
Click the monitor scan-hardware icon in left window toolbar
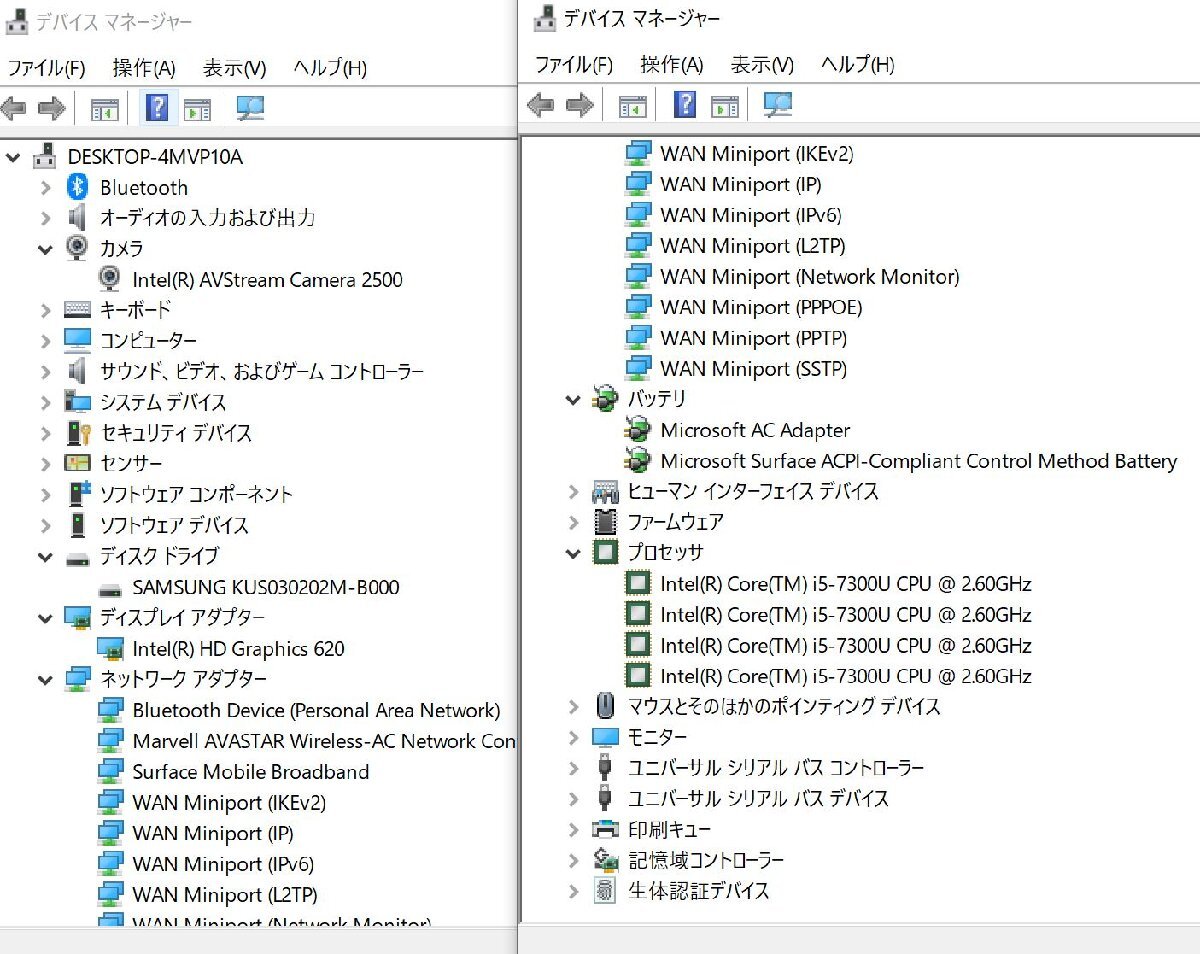click(250, 108)
